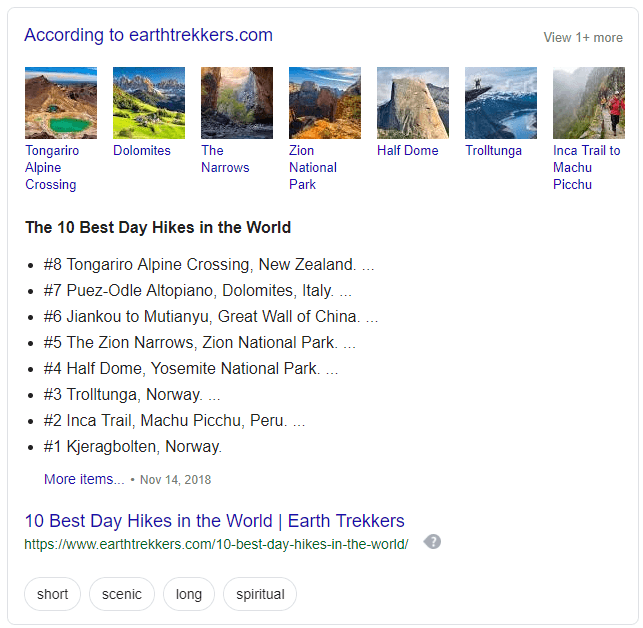Click the info icon beside the URL

click(432, 542)
